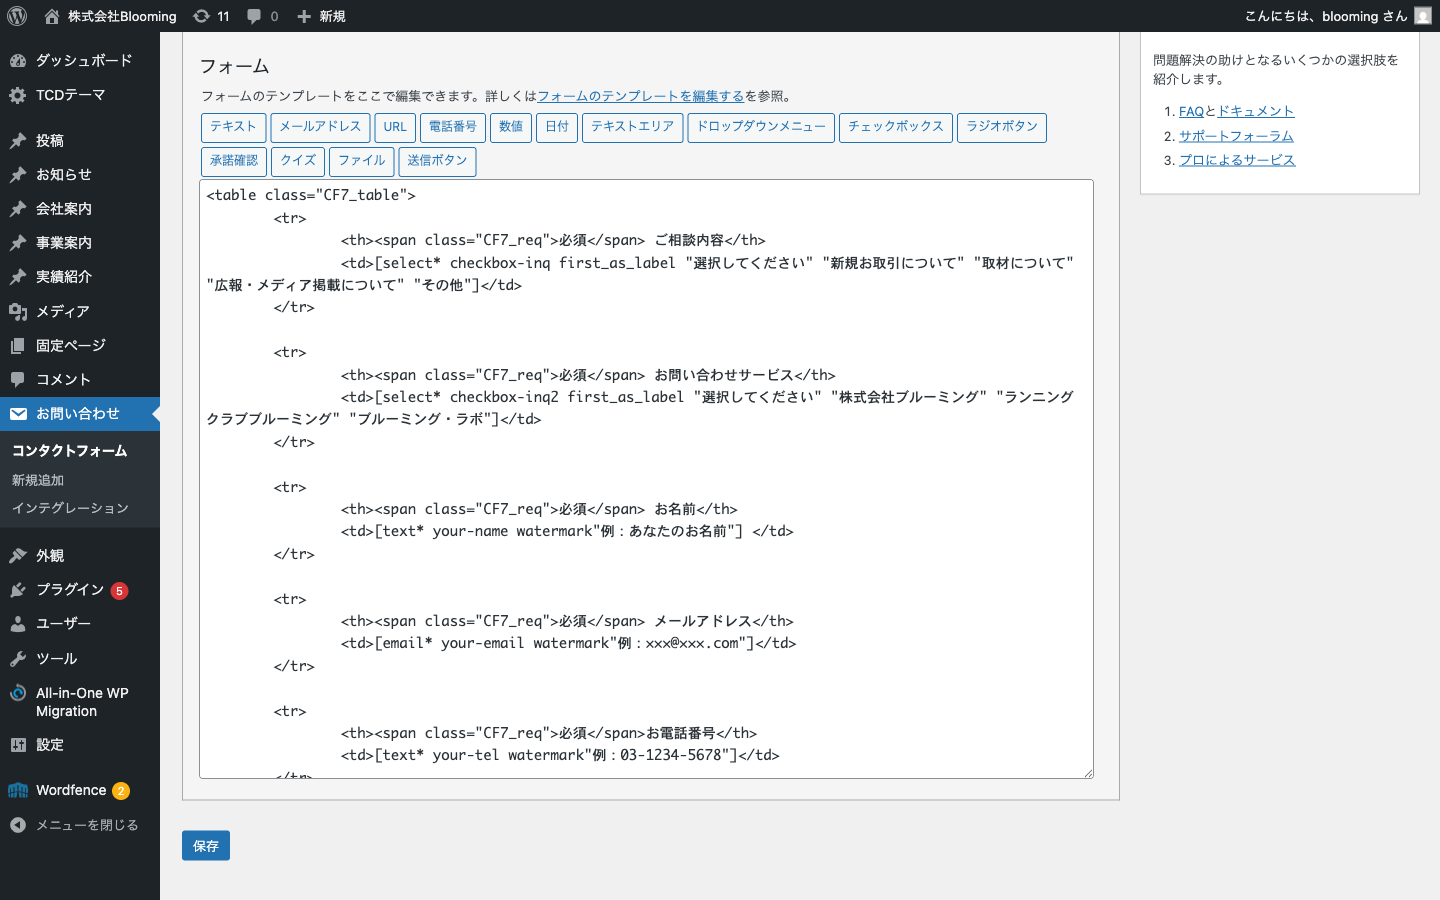Open インテグレーション submenu item

tap(70, 508)
